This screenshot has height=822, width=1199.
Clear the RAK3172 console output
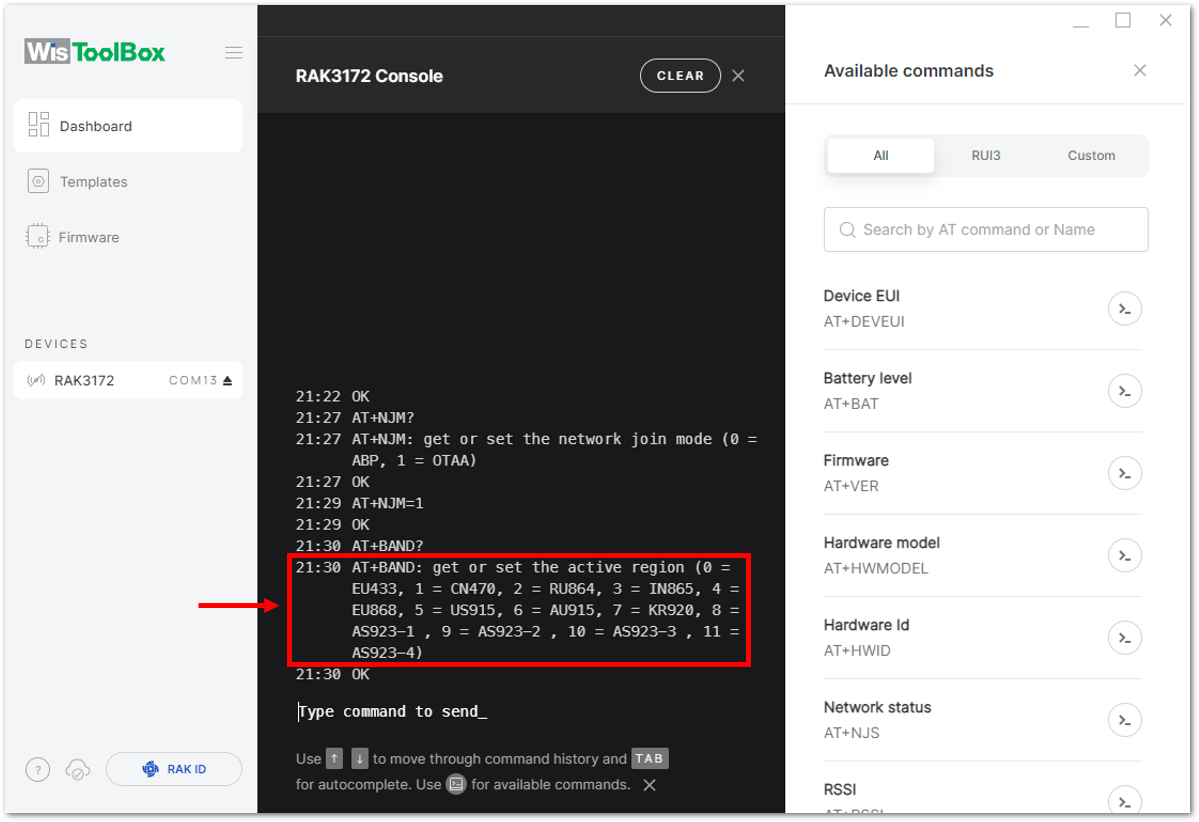click(680, 76)
